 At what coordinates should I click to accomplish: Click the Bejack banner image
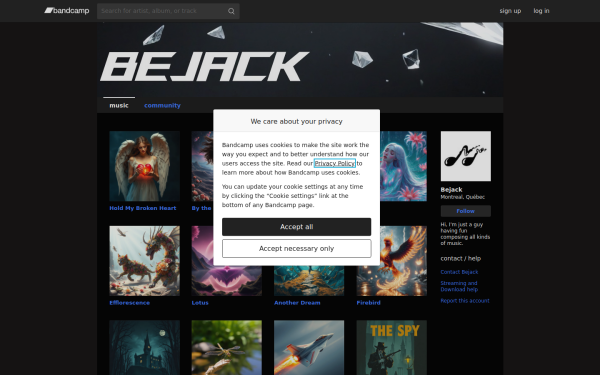coord(300,59)
